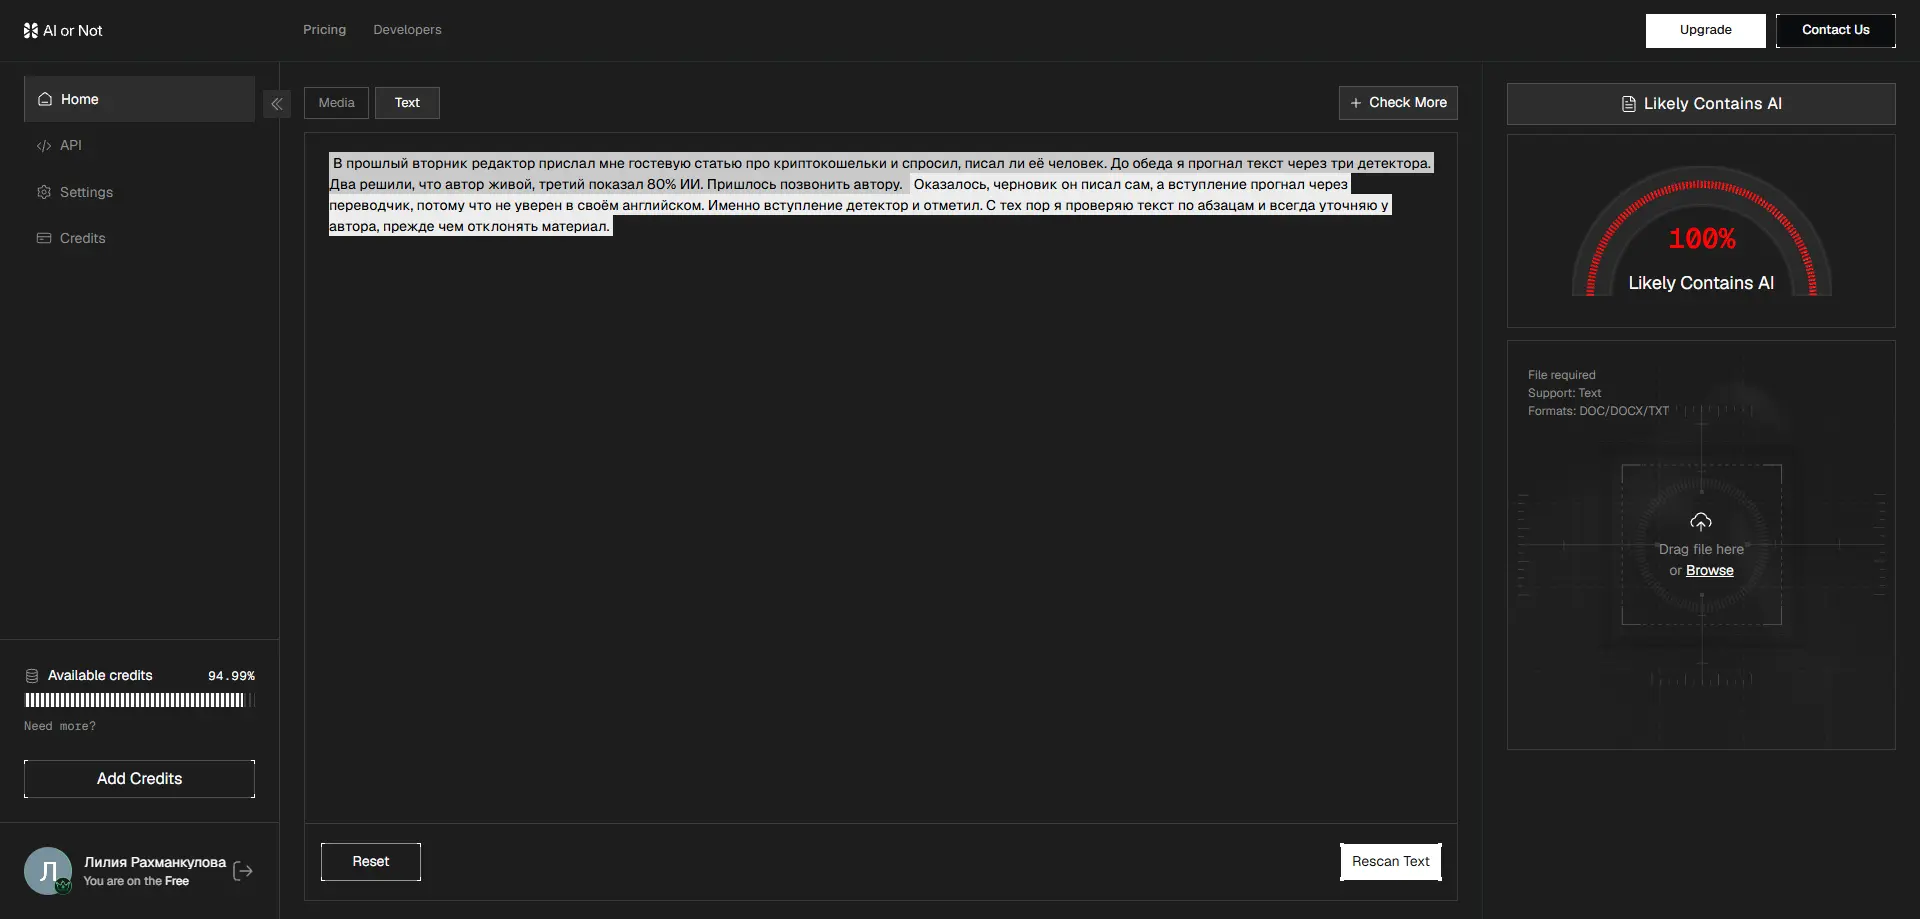The image size is (1920, 919).
Task: Open the Pricing page link
Action: (x=325, y=30)
